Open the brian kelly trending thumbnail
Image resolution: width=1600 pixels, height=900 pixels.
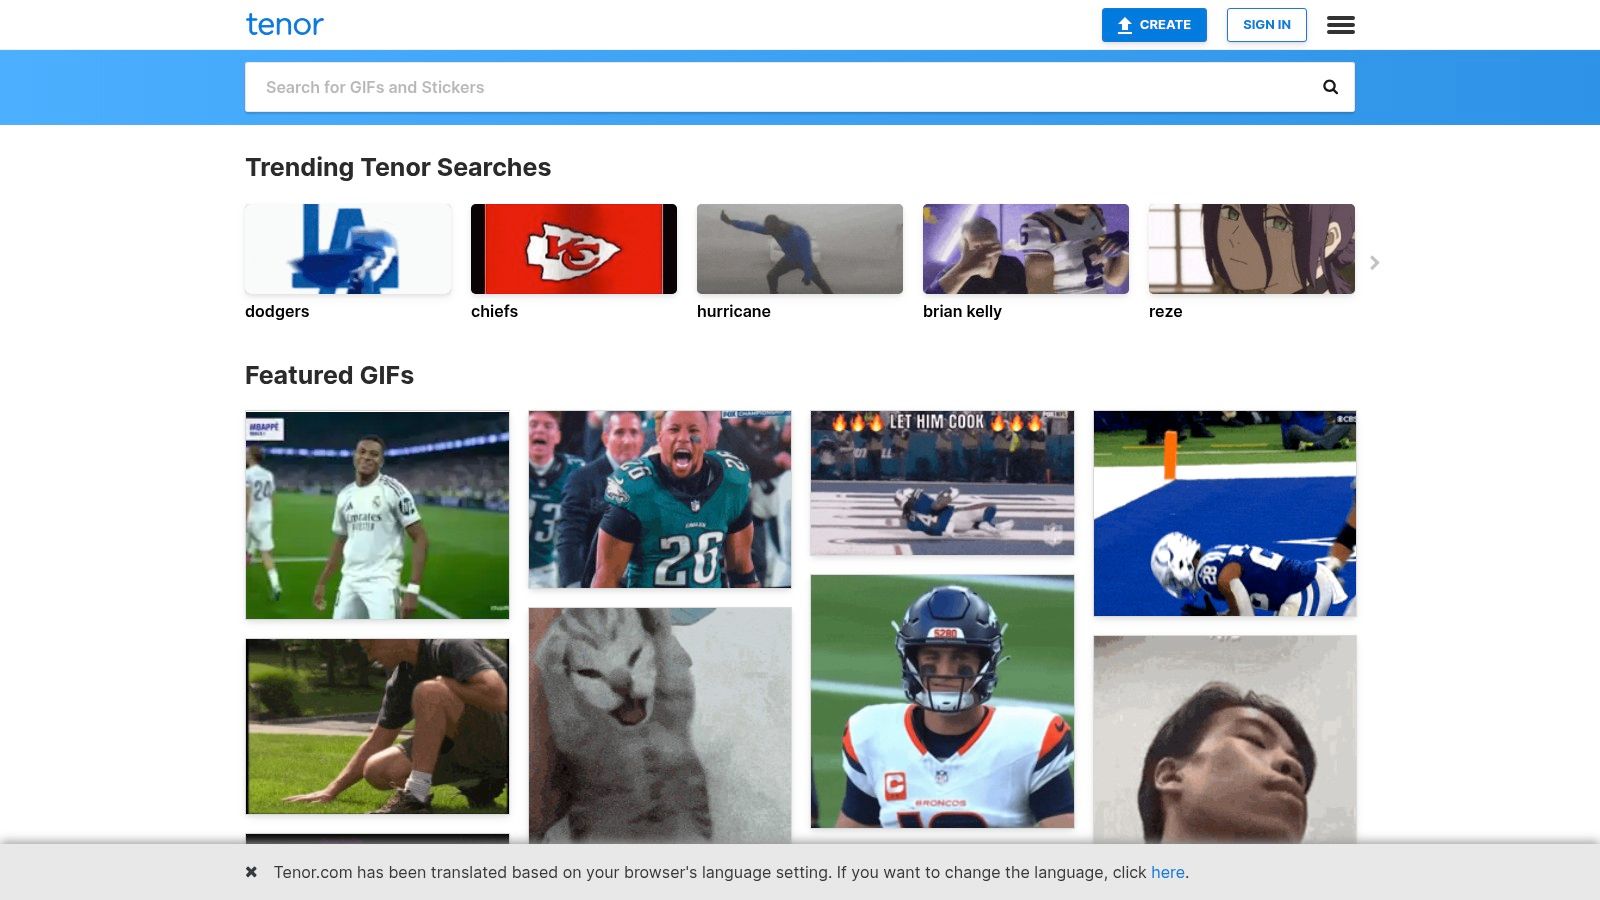pyautogui.click(x=1026, y=249)
